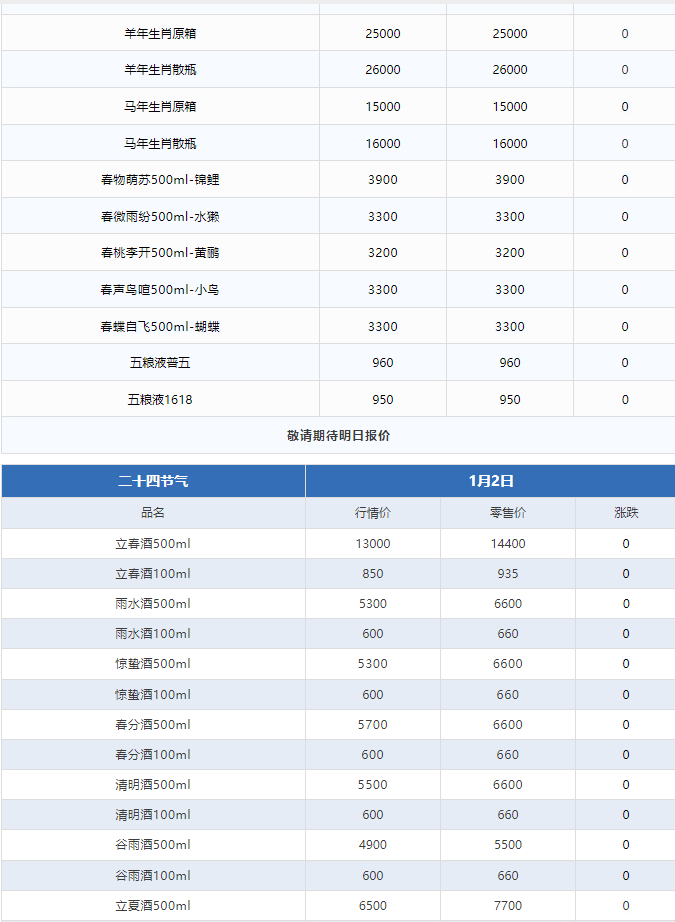675x922 pixels.
Task: Click the 6600 retail price of 惊蛰酒500ml
Action: point(508,663)
